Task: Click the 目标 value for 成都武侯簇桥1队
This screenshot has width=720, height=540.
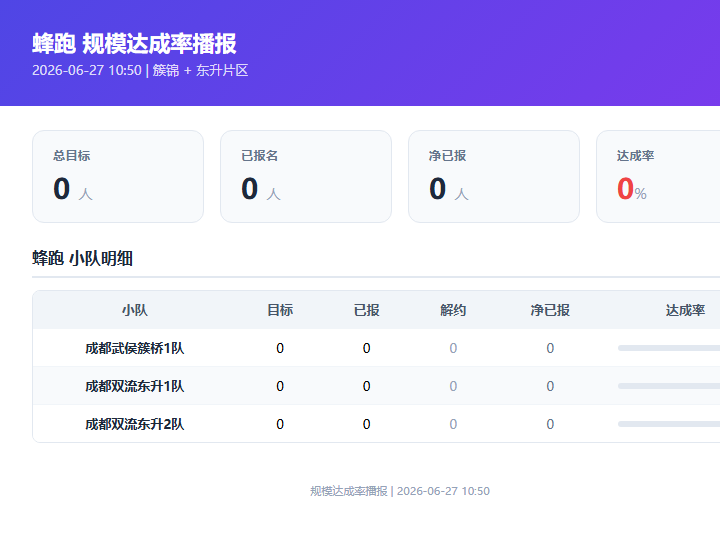Action: tap(280, 348)
